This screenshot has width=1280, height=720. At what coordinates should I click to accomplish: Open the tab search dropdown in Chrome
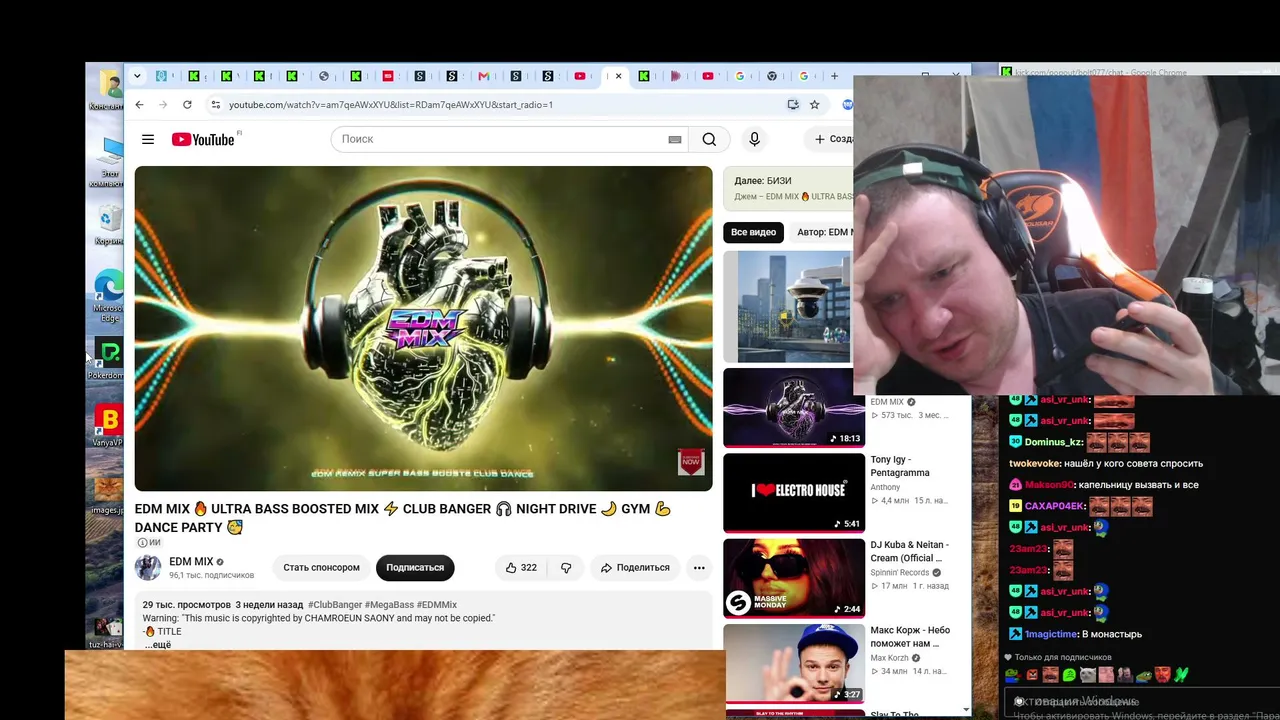[137, 76]
